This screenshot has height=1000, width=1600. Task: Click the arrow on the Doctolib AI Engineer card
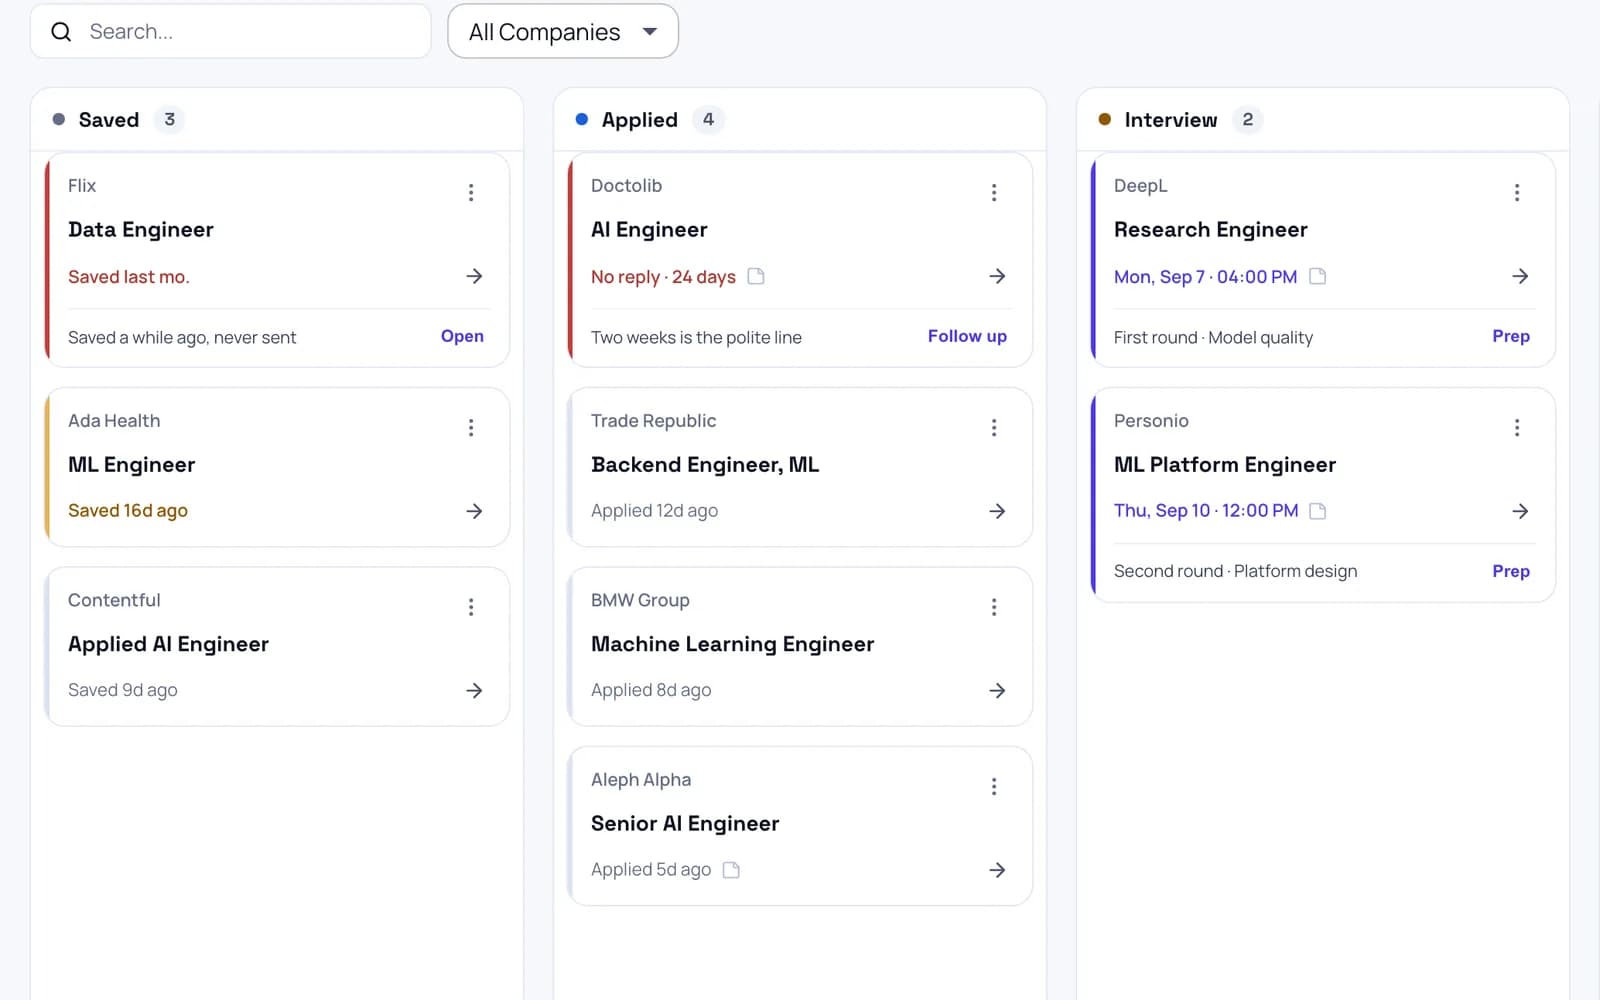[997, 276]
